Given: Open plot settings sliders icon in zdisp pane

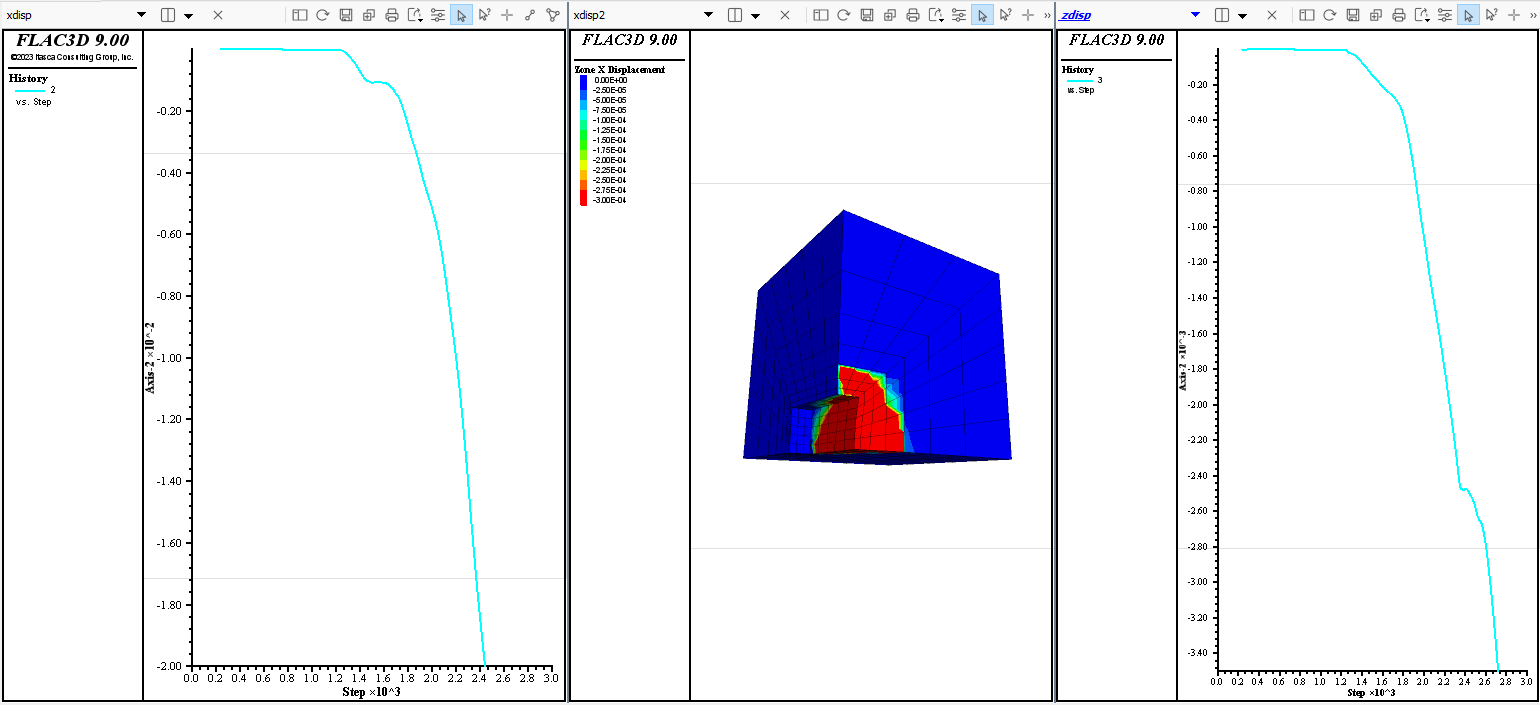Looking at the screenshot, I should [x=1444, y=15].
